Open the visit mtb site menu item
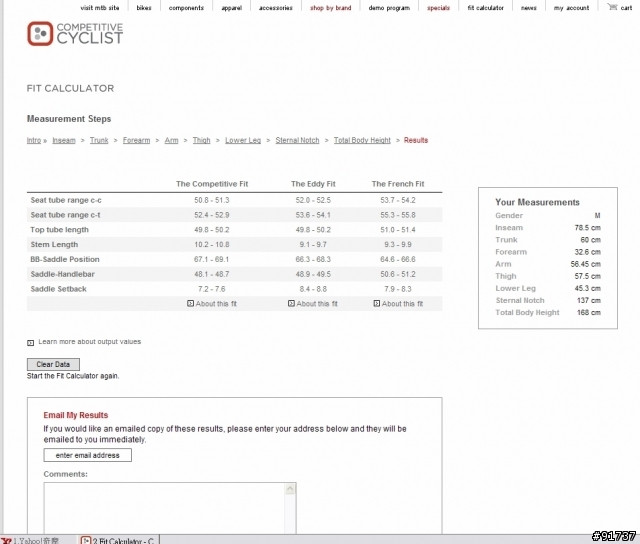The width and height of the screenshot is (640, 544). 100,8
